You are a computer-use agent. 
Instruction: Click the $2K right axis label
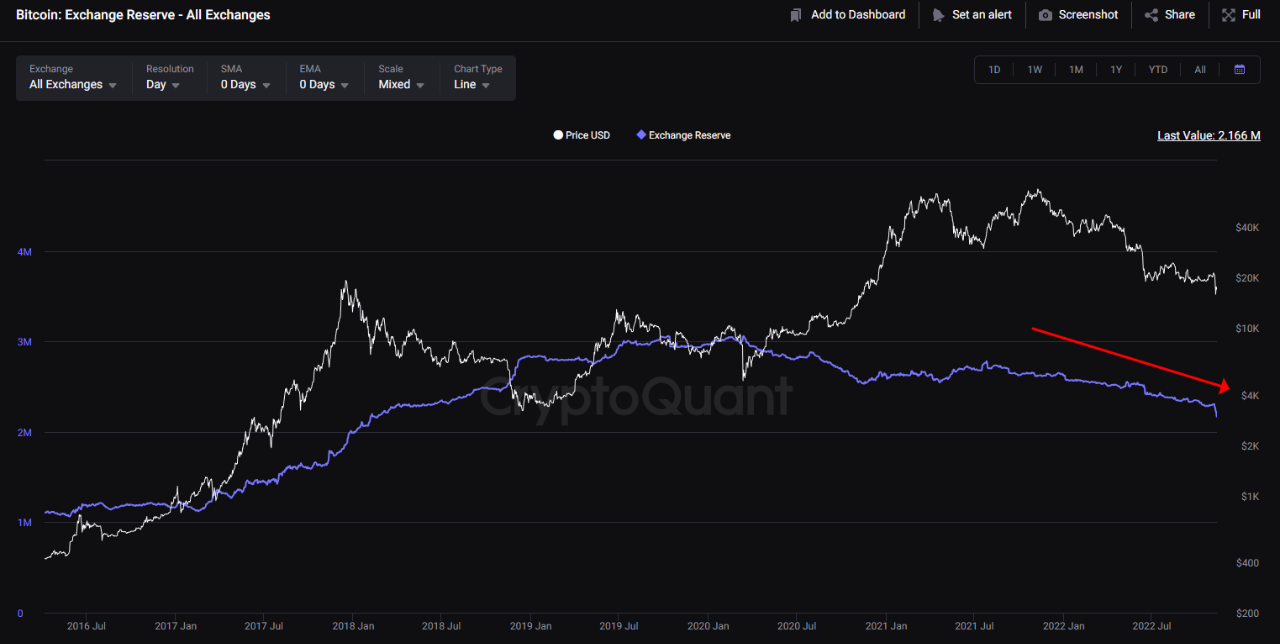tap(1250, 446)
